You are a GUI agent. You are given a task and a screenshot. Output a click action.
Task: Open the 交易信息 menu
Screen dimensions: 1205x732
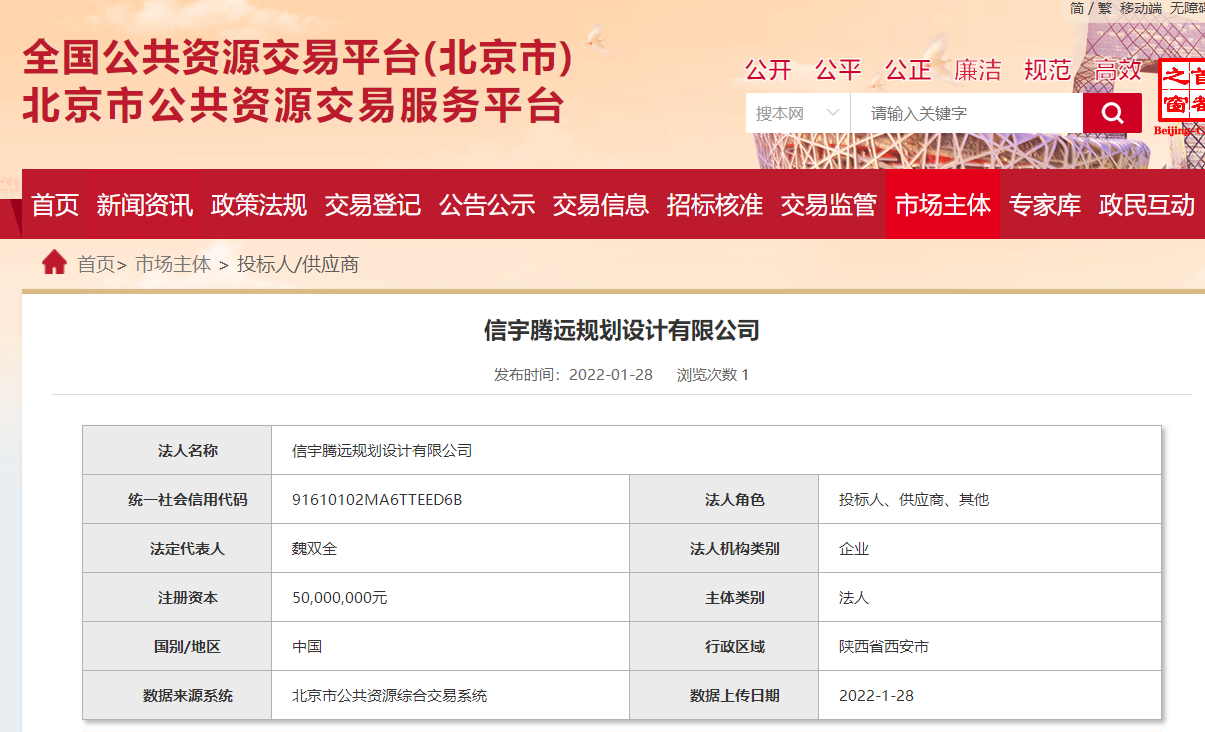tap(601, 205)
